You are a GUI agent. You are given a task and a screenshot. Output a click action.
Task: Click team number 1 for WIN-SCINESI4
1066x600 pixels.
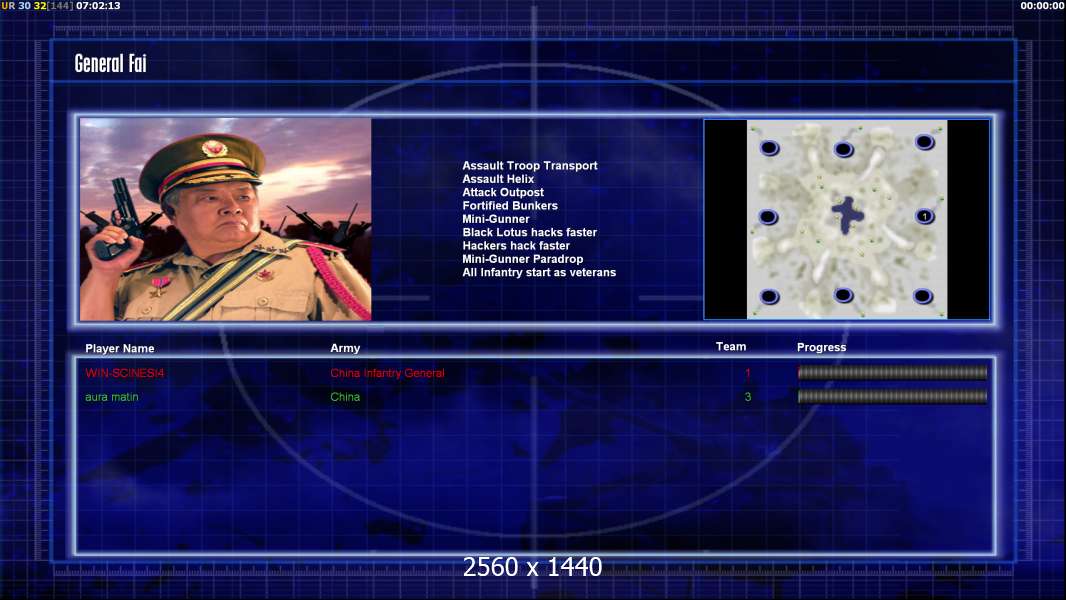748,373
